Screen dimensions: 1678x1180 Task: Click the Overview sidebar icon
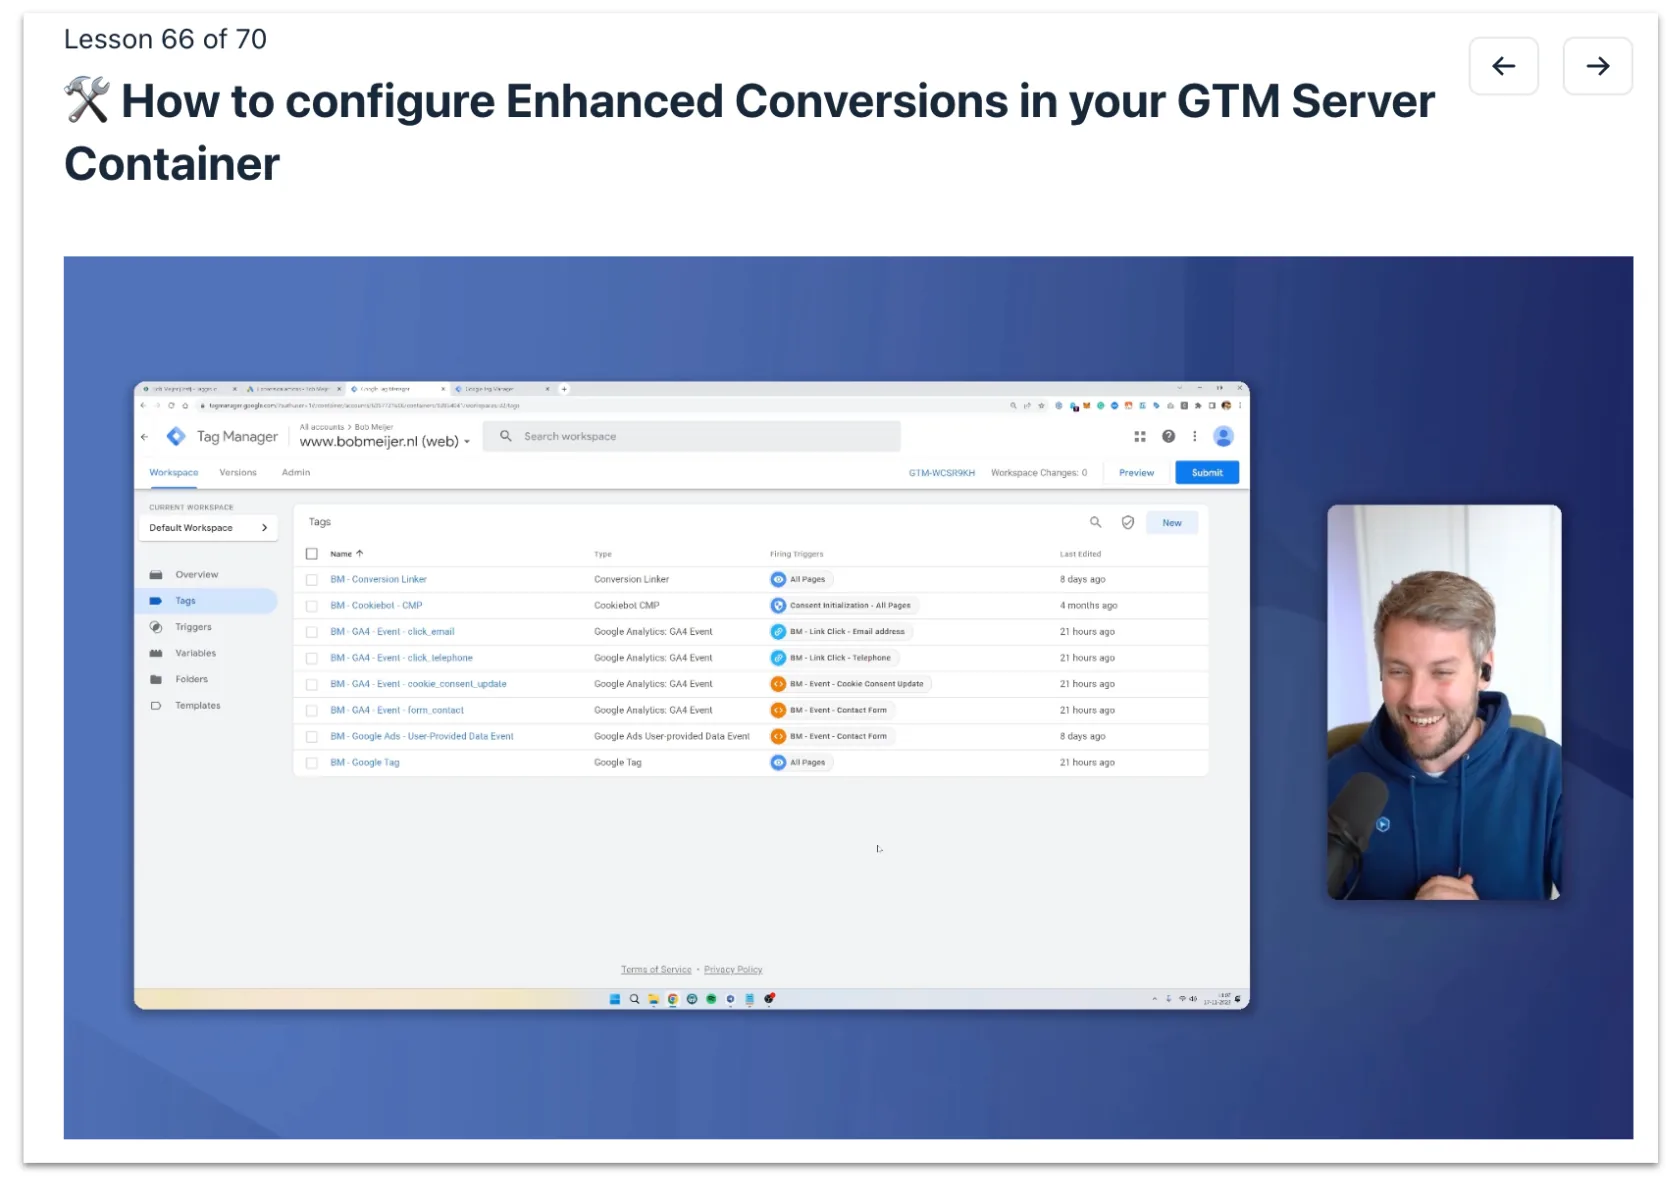[x=156, y=575]
